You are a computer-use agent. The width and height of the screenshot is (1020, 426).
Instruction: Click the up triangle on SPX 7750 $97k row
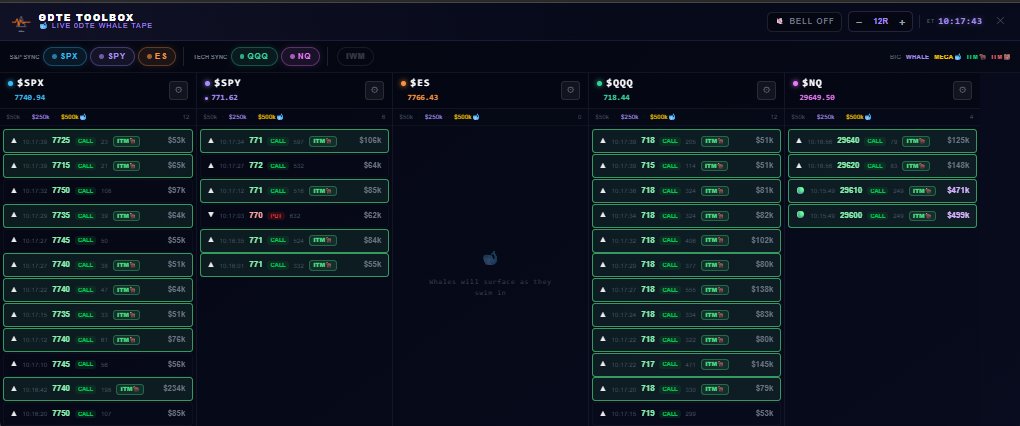point(14,191)
